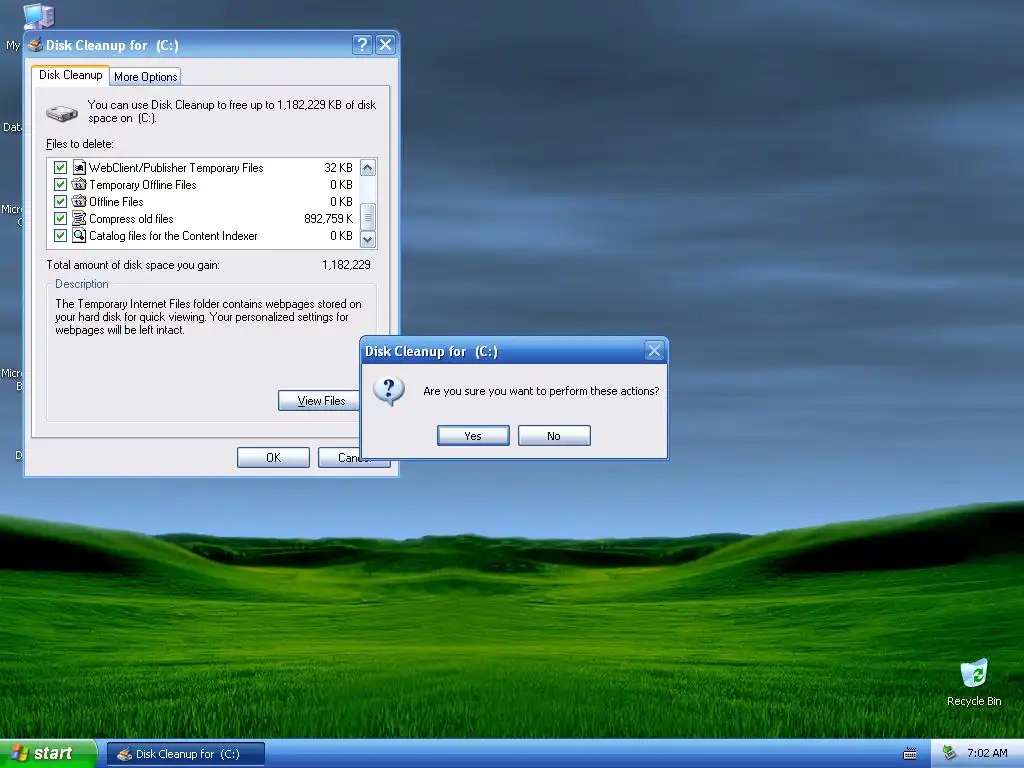
Task: Click the system tray cleanup icon
Action: point(949,754)
